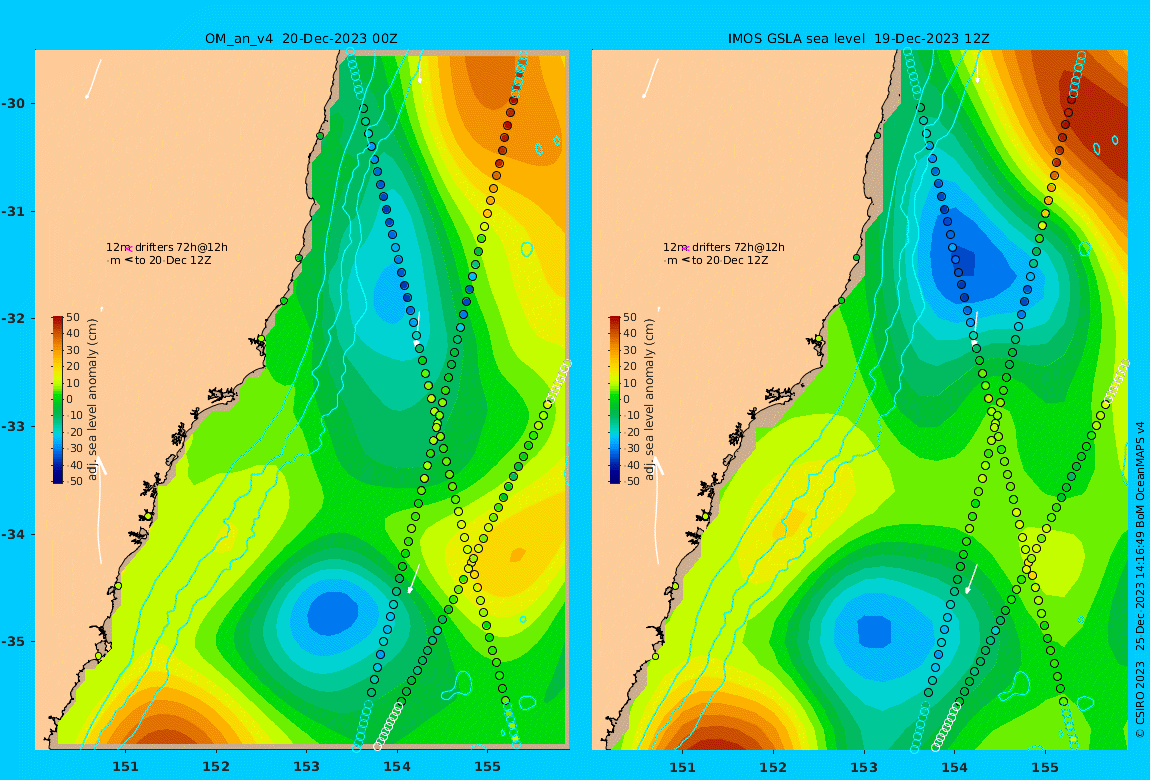
Task: Click the IMOS GSLA map's sea level colorbar
Action: (615, 400)
